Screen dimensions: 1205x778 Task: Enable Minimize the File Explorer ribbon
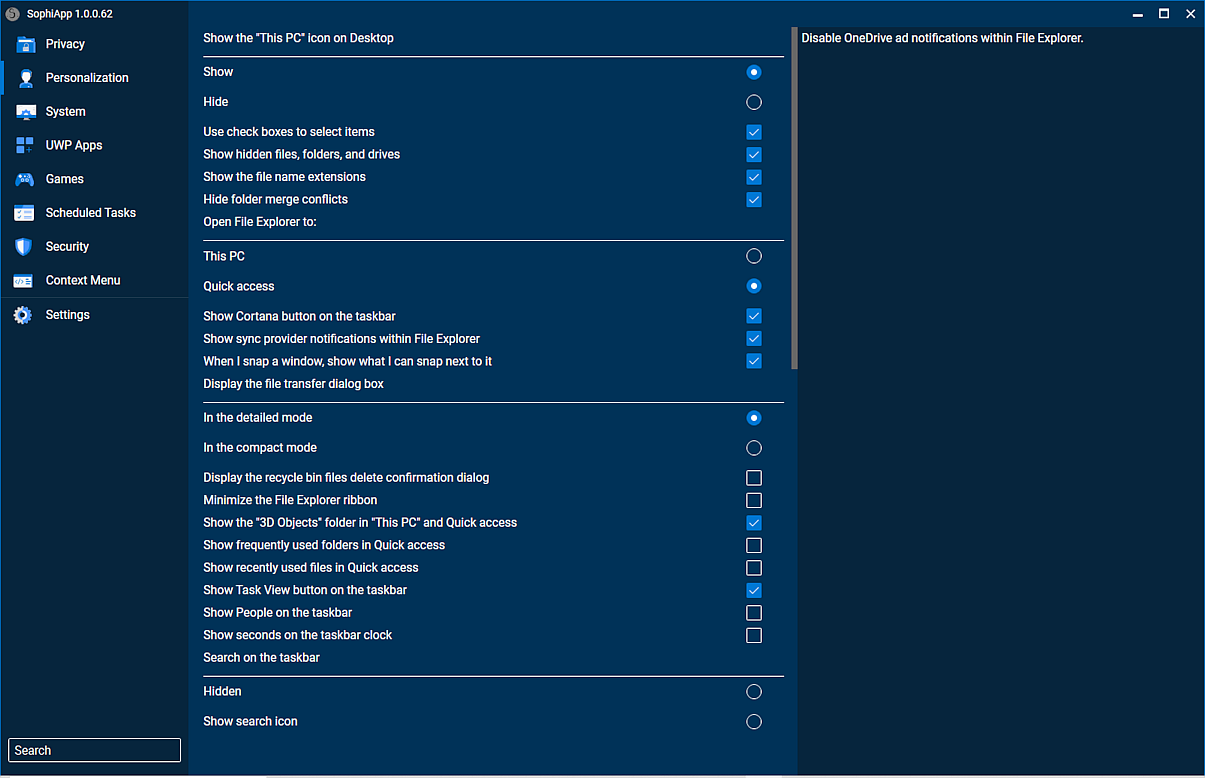click(754, 500)
